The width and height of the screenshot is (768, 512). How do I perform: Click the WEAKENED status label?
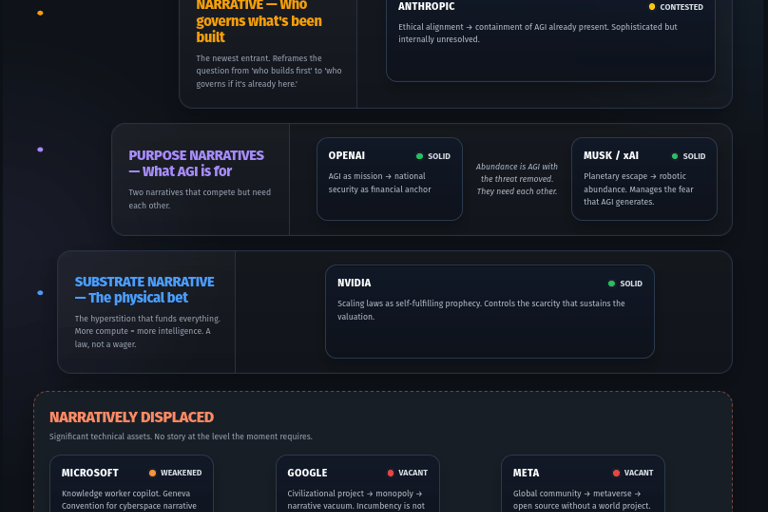point(181,473)
